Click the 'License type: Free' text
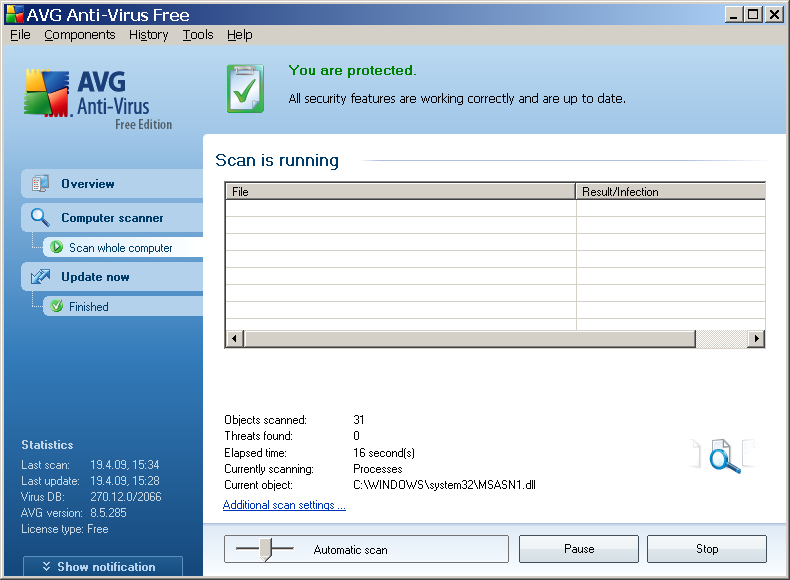Viewport: 790px width, 580px height. coord(64,529)
